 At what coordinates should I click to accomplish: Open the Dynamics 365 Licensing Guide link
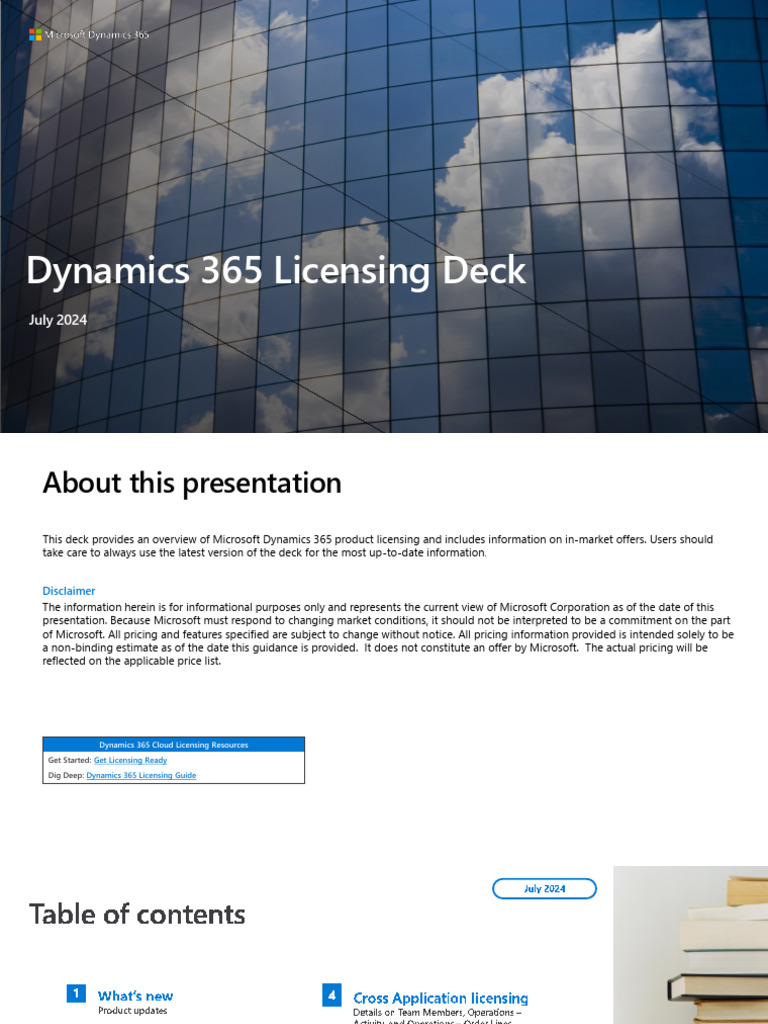(141, 775)
